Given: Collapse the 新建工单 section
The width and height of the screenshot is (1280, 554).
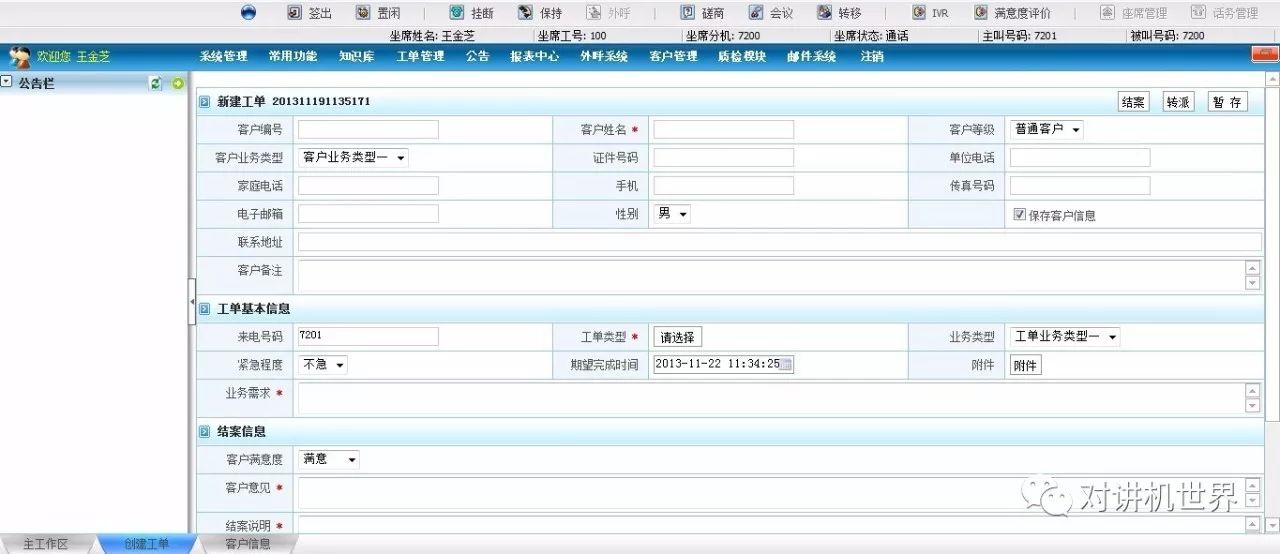Looking at the screenshot, I should pos(205,102).
